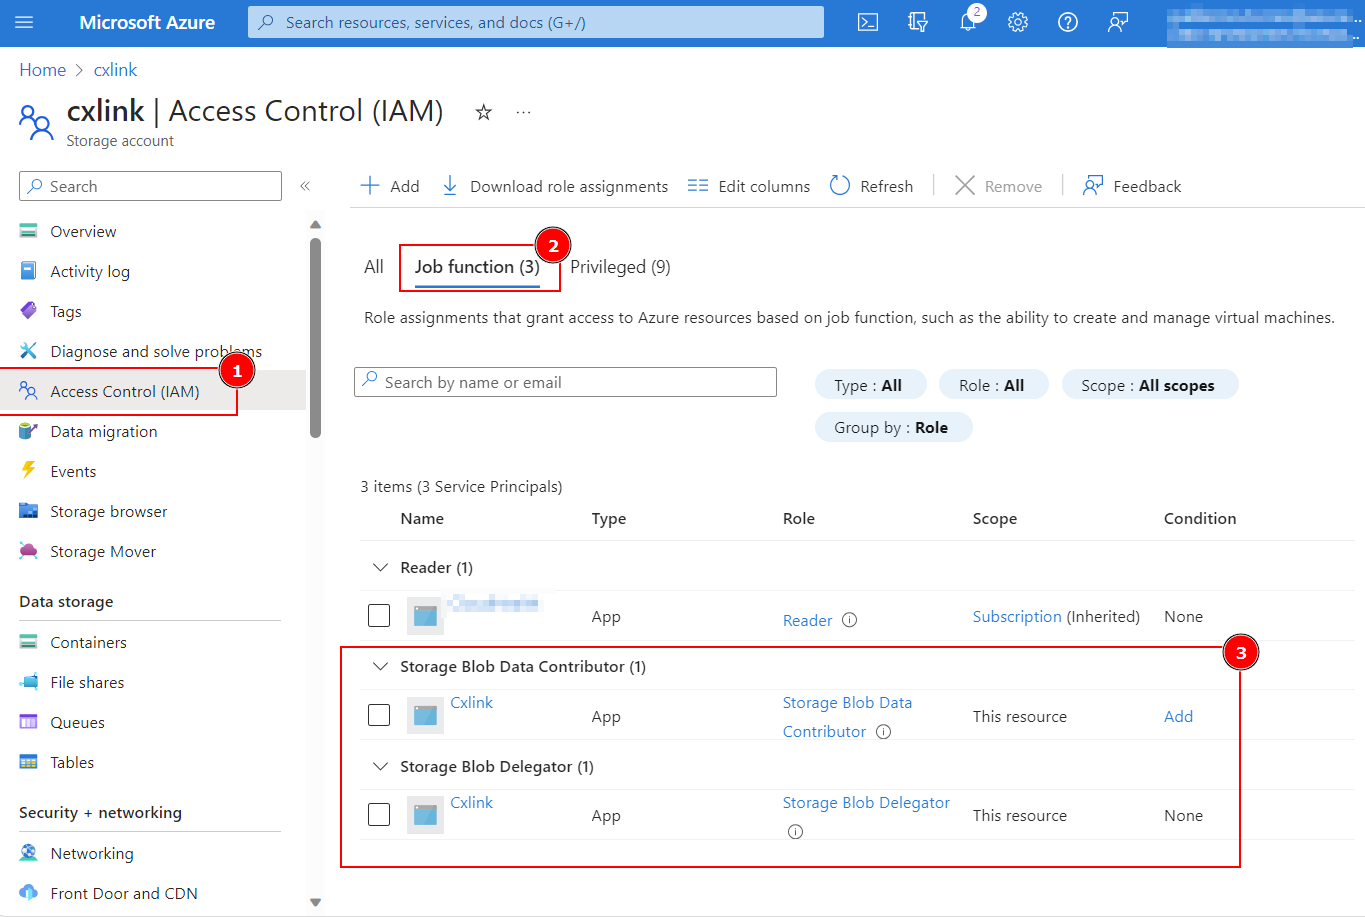This screenshot has width=1365, height=917.
Task: Open the Role : All filter
Action: tap(993, 385)
